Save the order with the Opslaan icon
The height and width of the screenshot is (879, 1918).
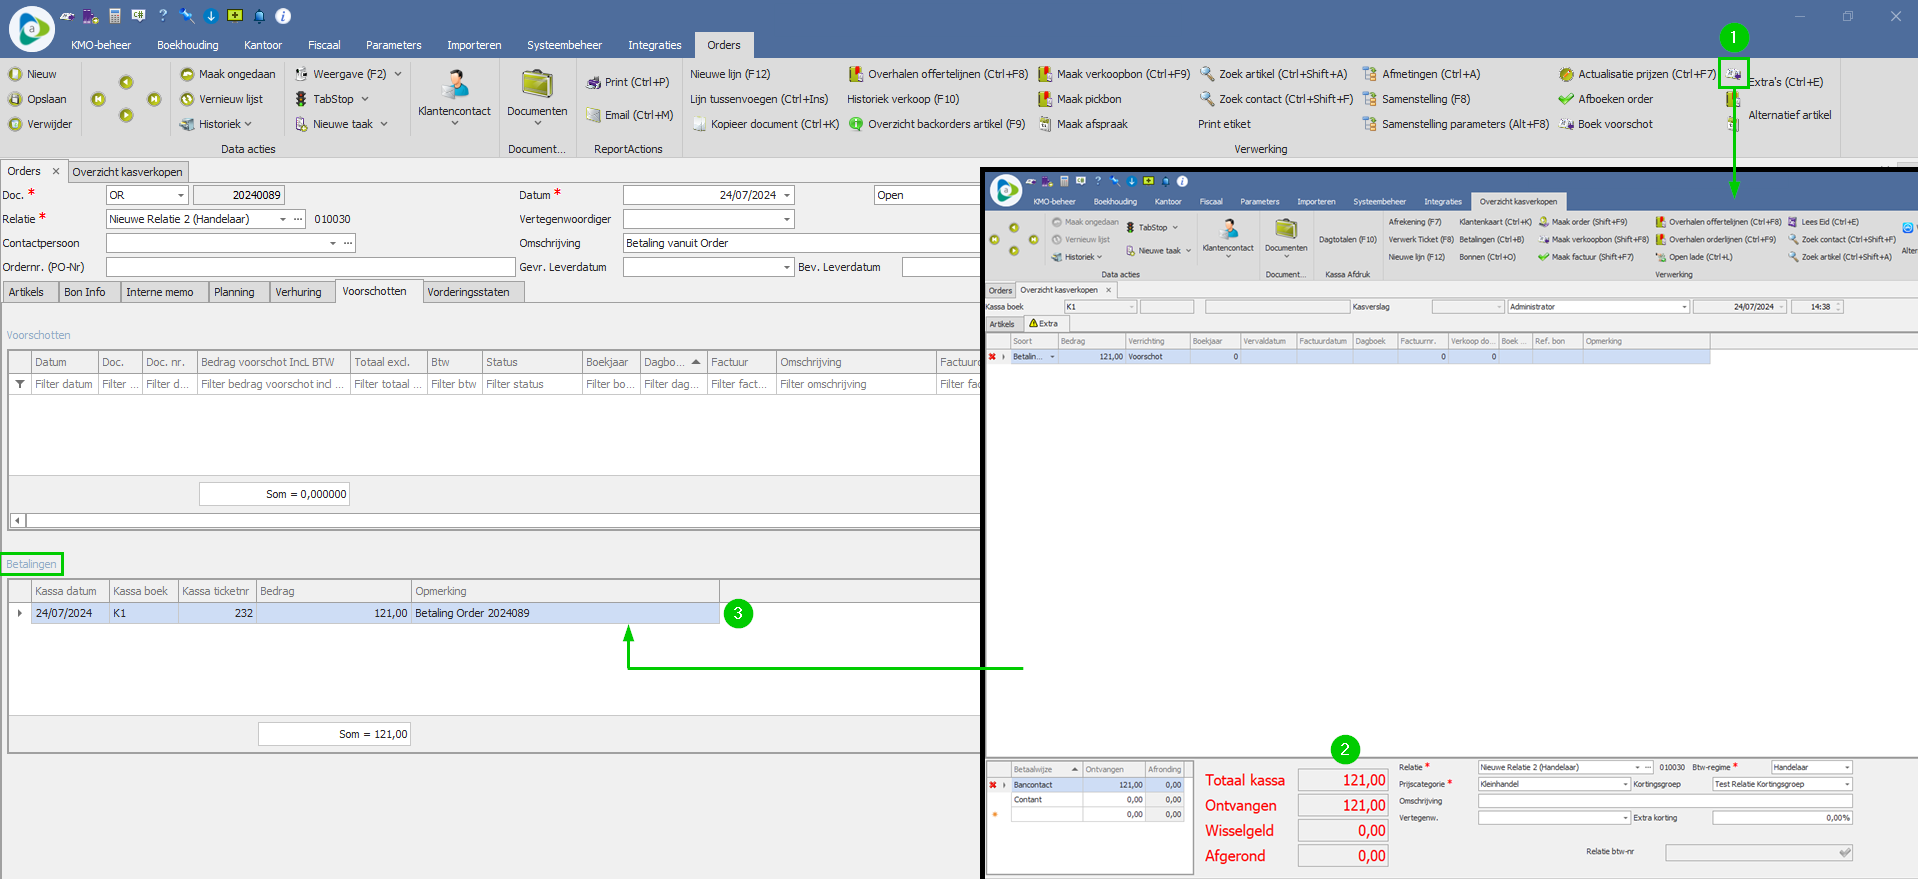[x=16, y=99]
